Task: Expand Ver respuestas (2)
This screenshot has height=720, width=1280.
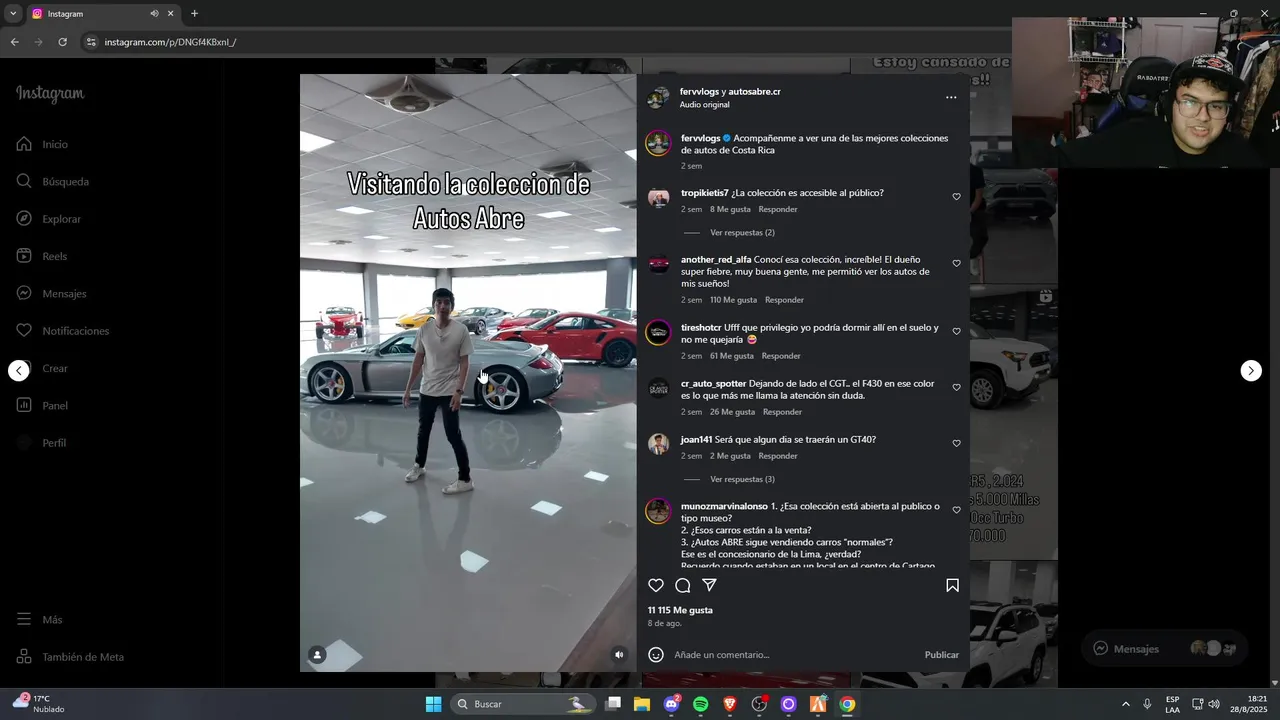Action: pyautogui.click(x=742, y=233)
